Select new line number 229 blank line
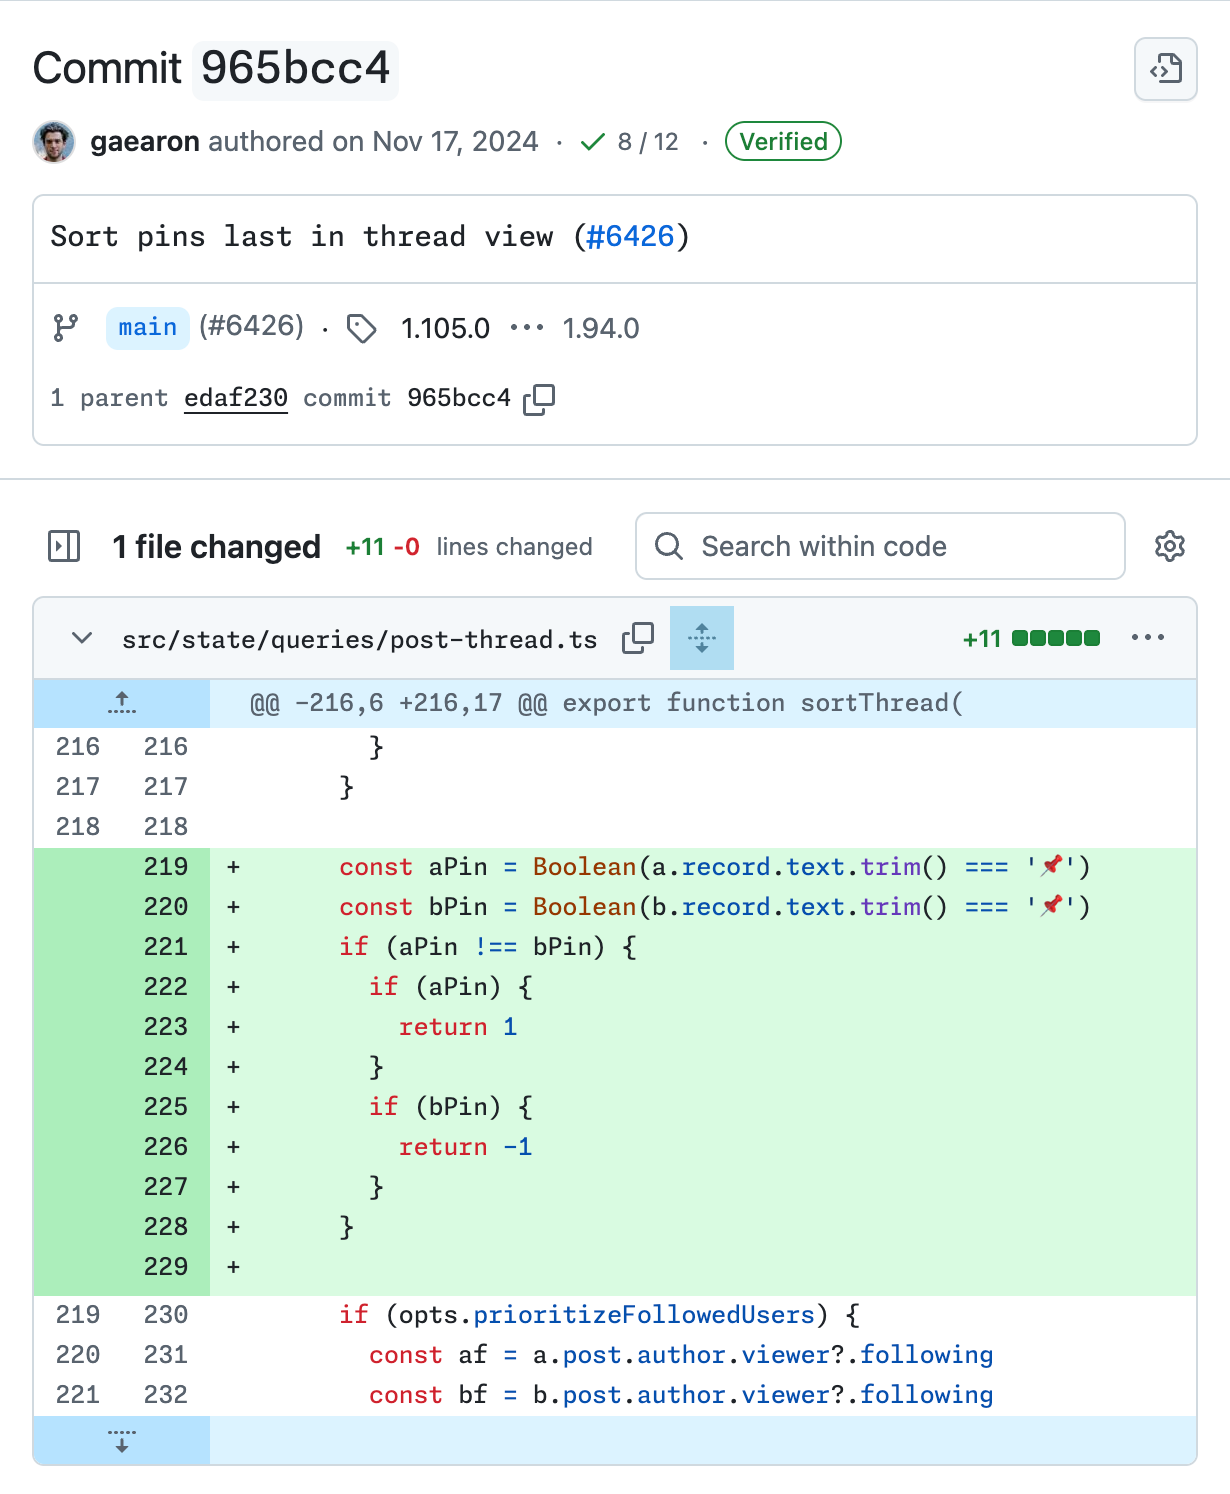Screen dimensions: 1230x1494 click(166, 1267)
